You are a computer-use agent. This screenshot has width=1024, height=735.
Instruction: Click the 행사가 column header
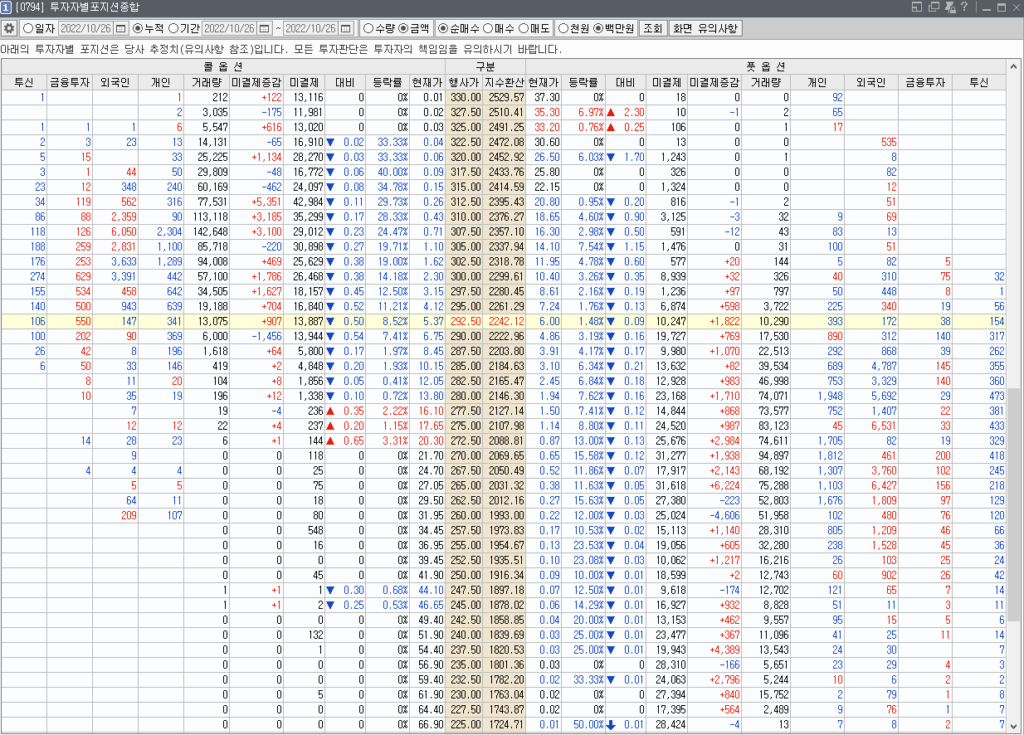tap(464, 82)
